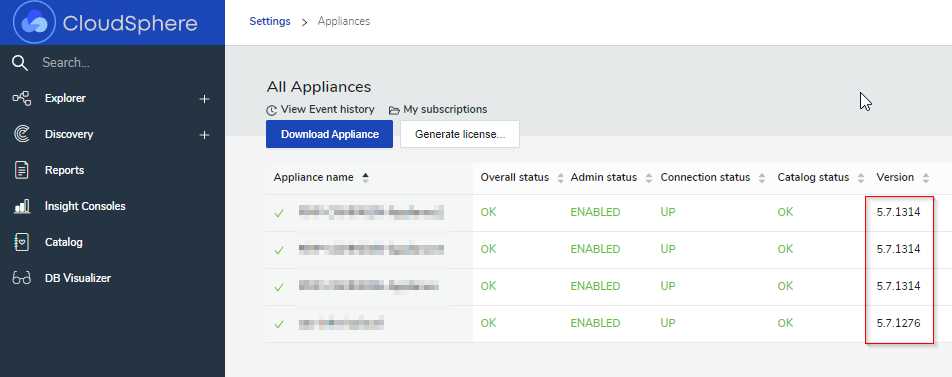This screenshot has width=952, height=377.
Task: Go to Settings breadcrumb
Action: pos(270,21)
